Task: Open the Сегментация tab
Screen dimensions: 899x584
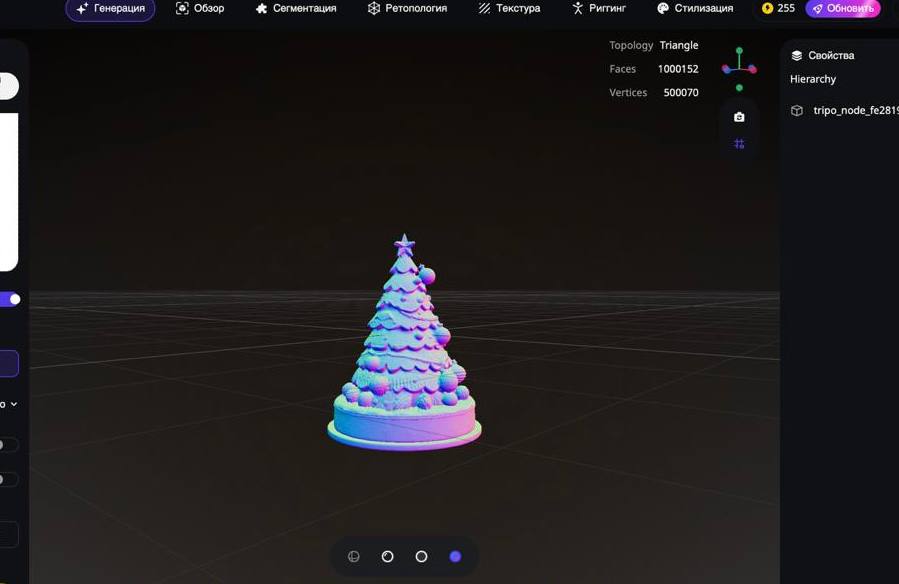Action: point(296,9)
